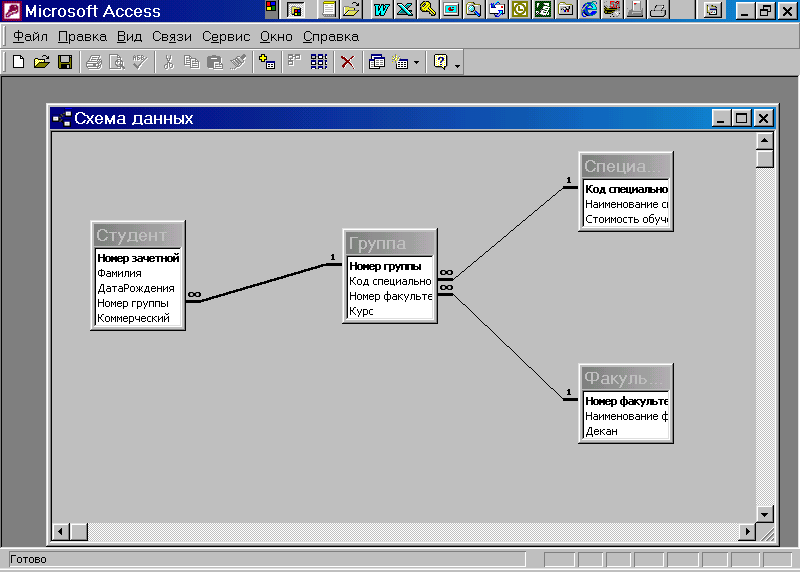This screenshot has height=572, width=800.
Task: Click the Cut scissors icon
Action: tap(168, 62)
